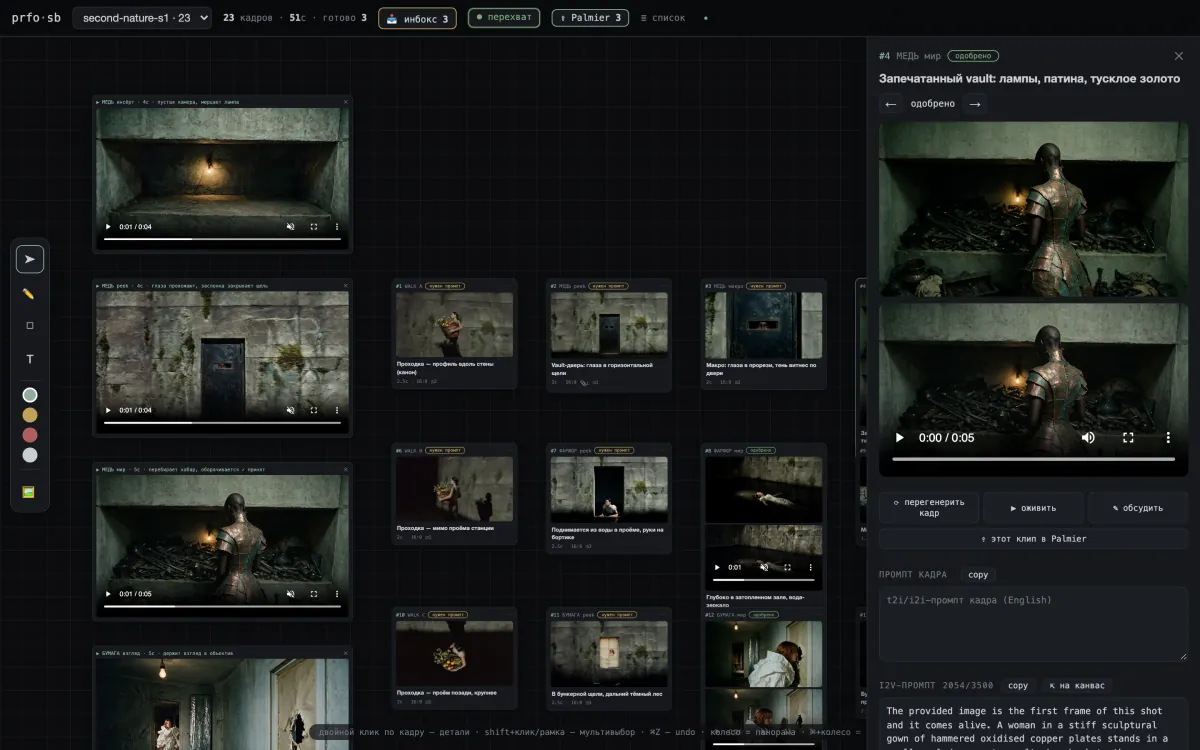This screenshot has width=1200, height=750.
Task: Focus the t2i/i2i frame prompt field
Action: 1034,623
